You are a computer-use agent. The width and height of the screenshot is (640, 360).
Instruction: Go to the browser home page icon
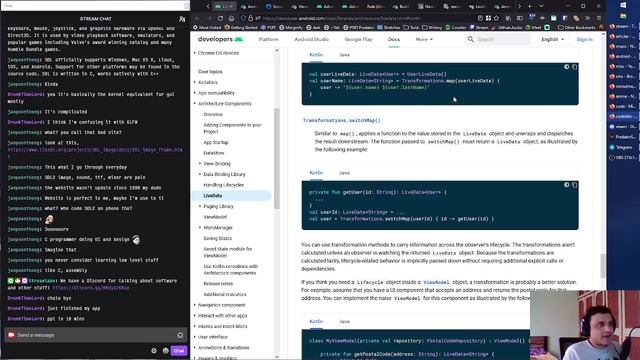[x=231, y=18]
